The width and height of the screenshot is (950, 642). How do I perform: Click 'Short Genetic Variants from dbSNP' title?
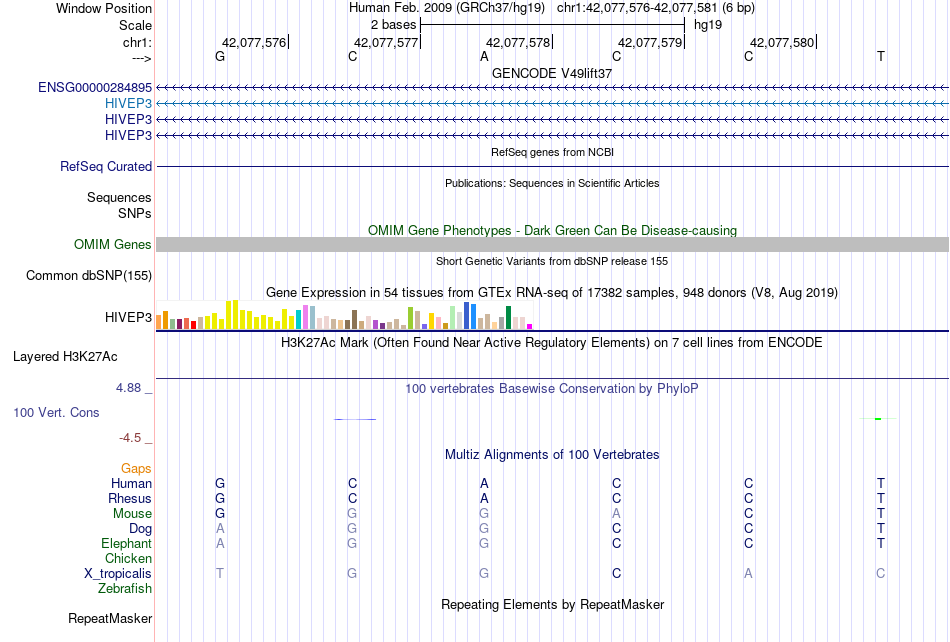coord(552,262)
